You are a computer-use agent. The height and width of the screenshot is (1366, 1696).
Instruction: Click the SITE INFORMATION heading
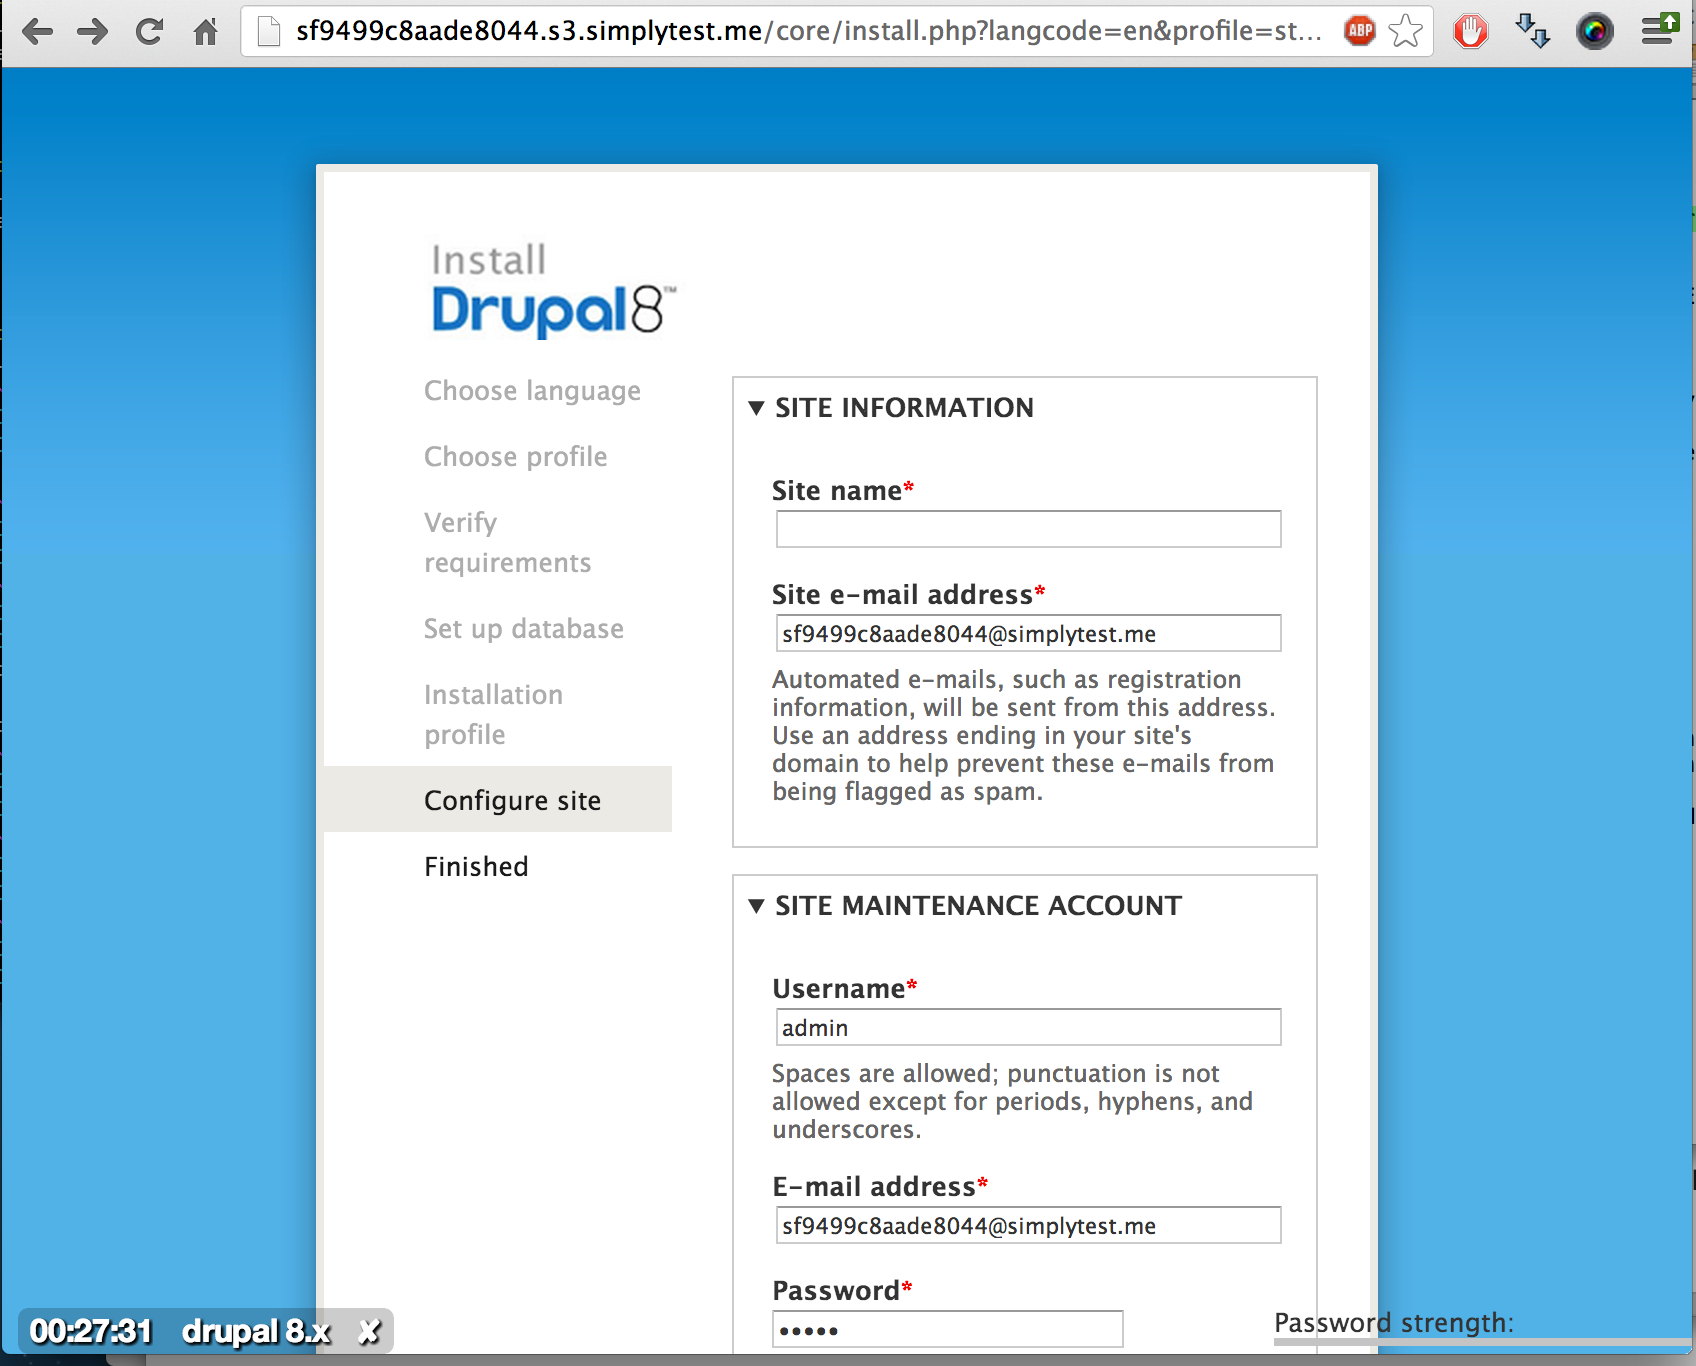(904, 408)
